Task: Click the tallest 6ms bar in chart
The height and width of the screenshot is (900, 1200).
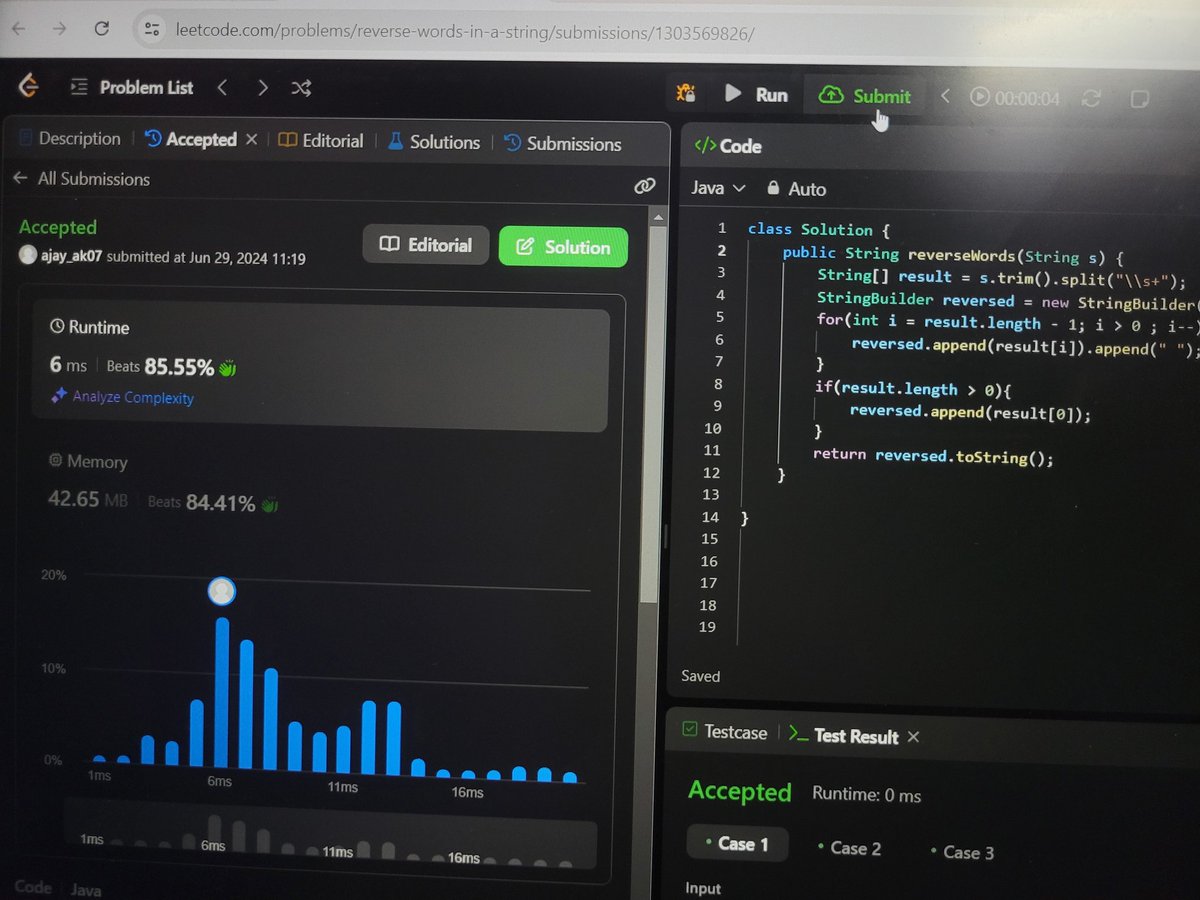Action: [x=222, y=694]
